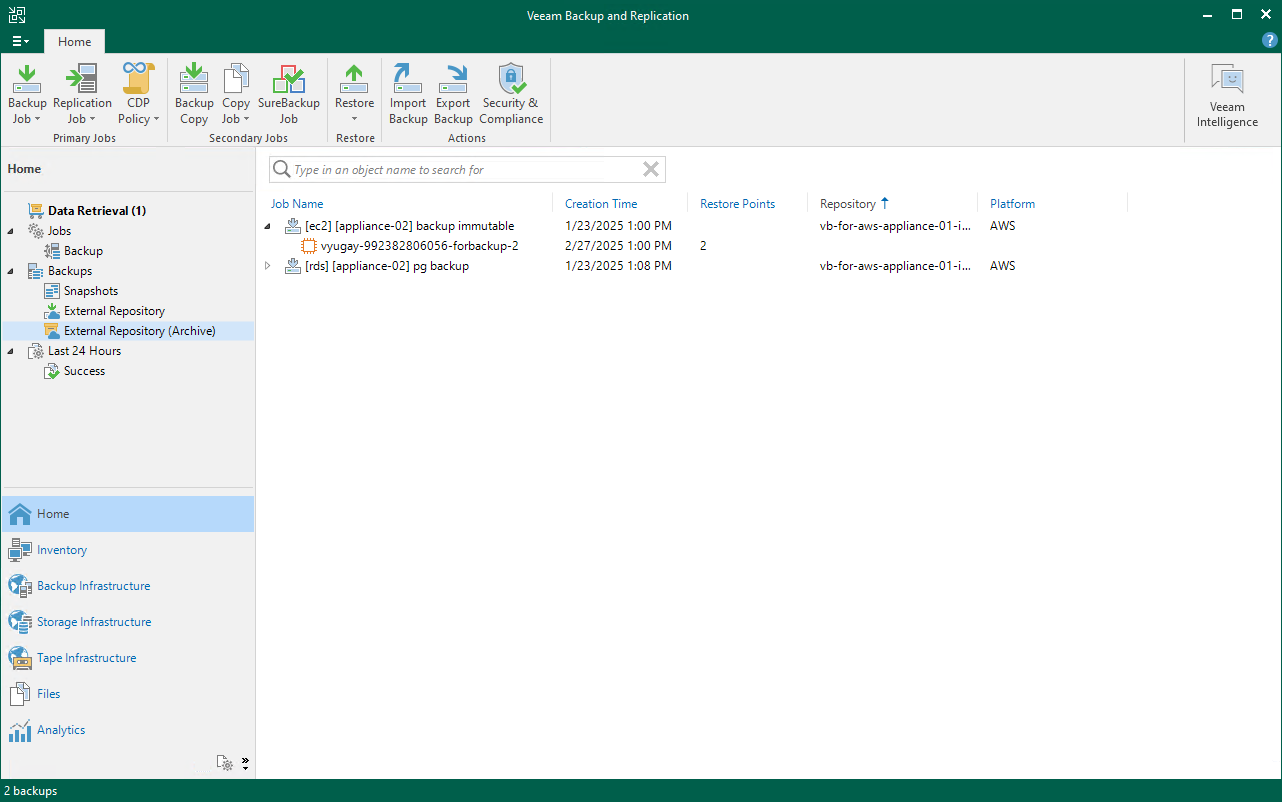Select Data Retrieval (1) node
Viewport: 1282px width, 802px height.
tap(97, 211)
